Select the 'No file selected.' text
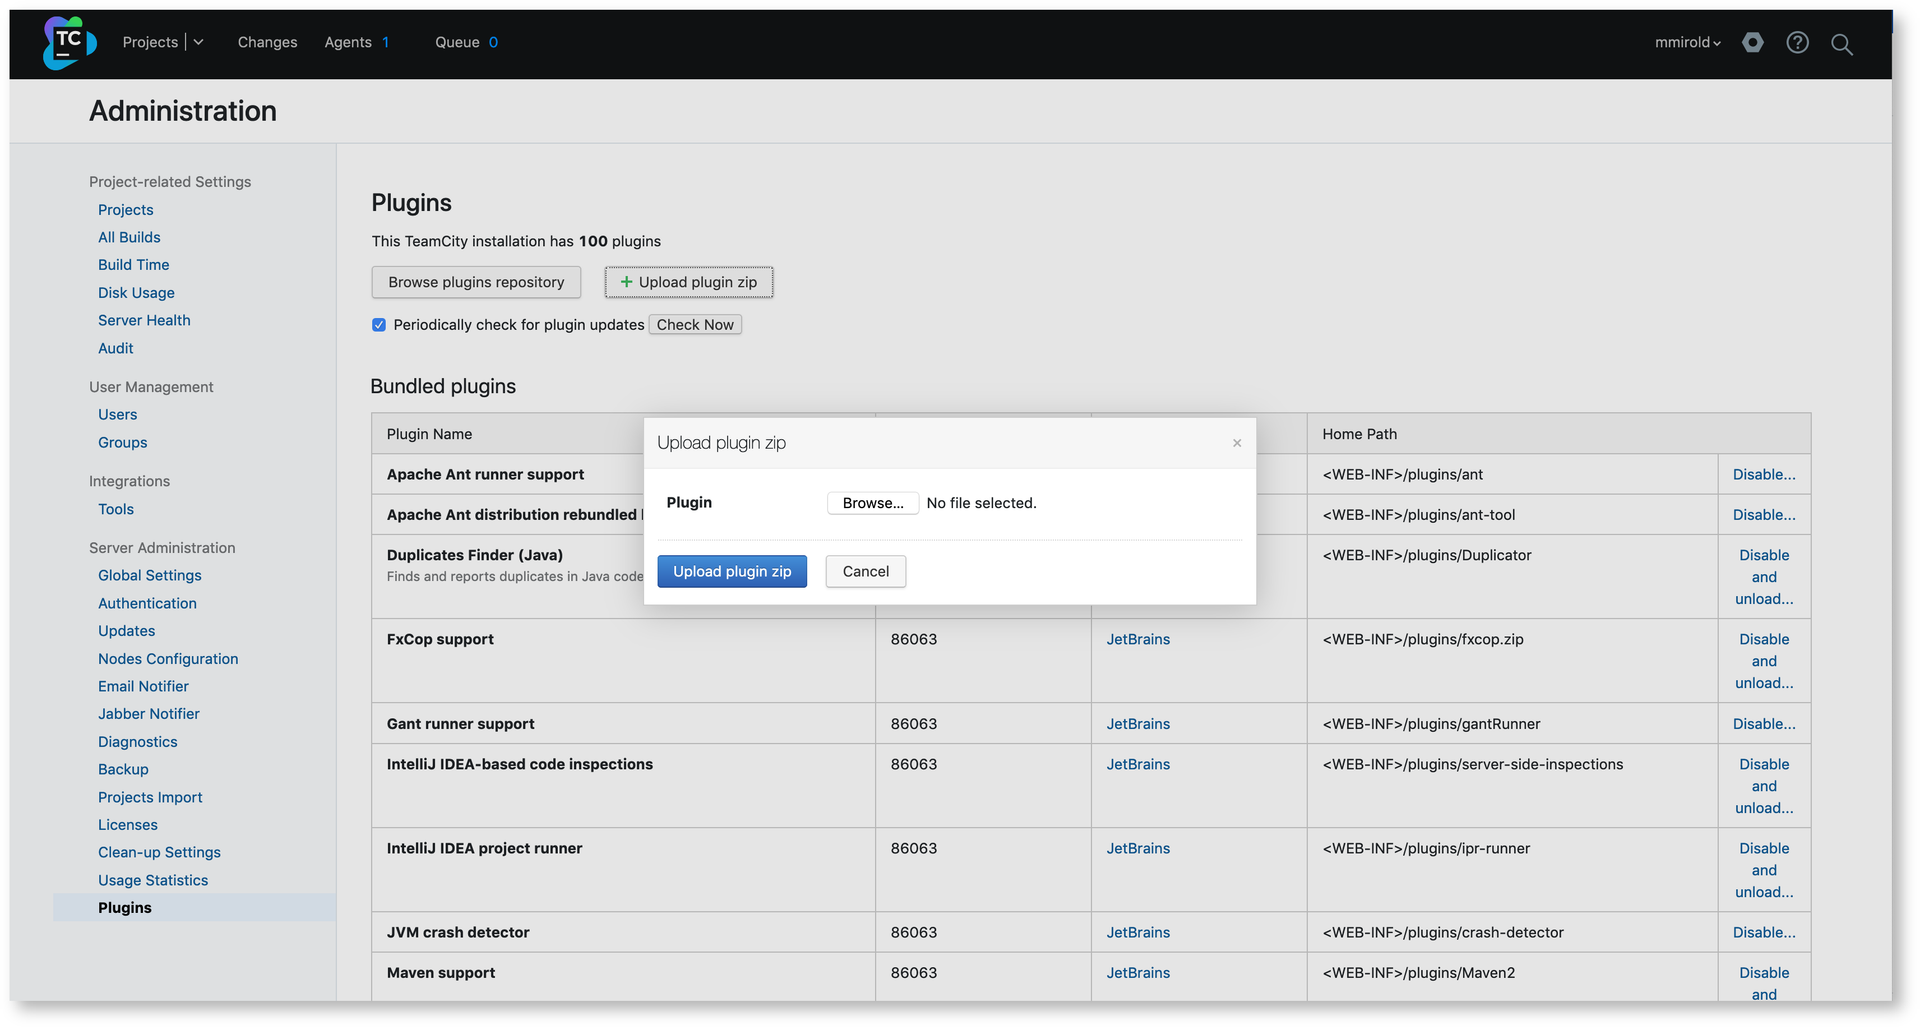 click(x=981, y=503)
